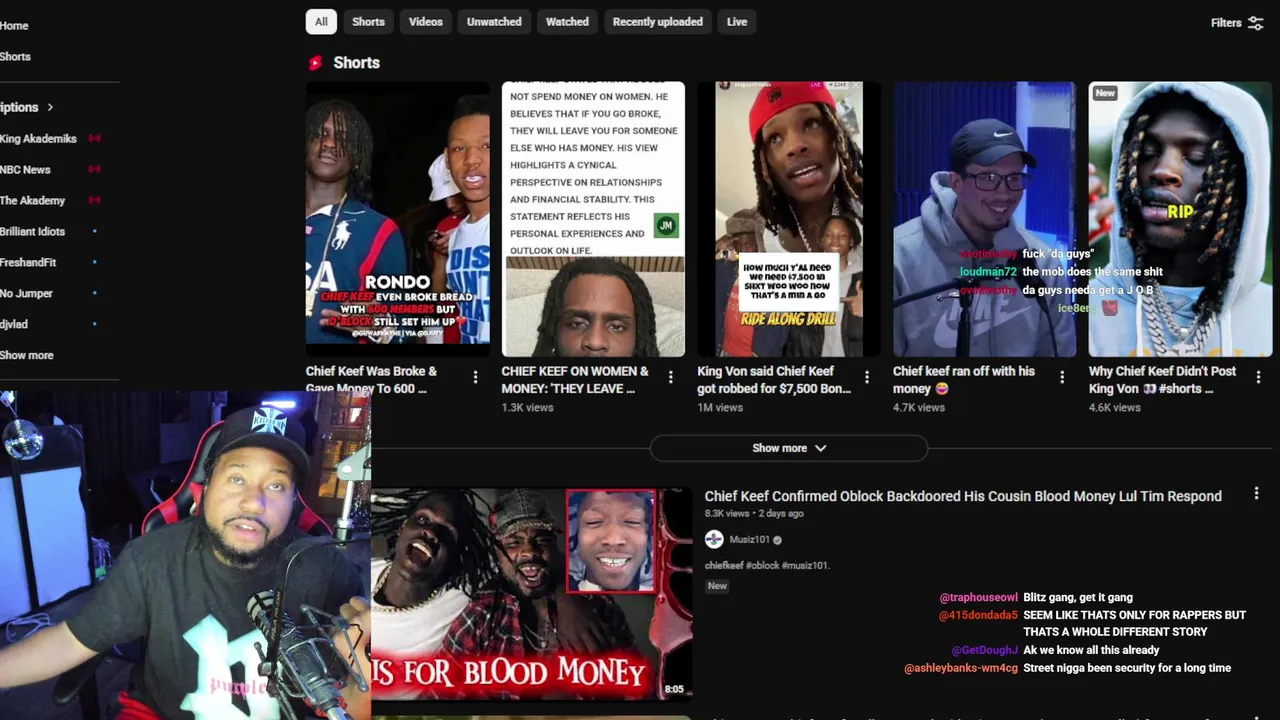Click the New badge on RIP short
Image resolution: width=1280 pixels, height=720 pixels.
point(1105,93)
